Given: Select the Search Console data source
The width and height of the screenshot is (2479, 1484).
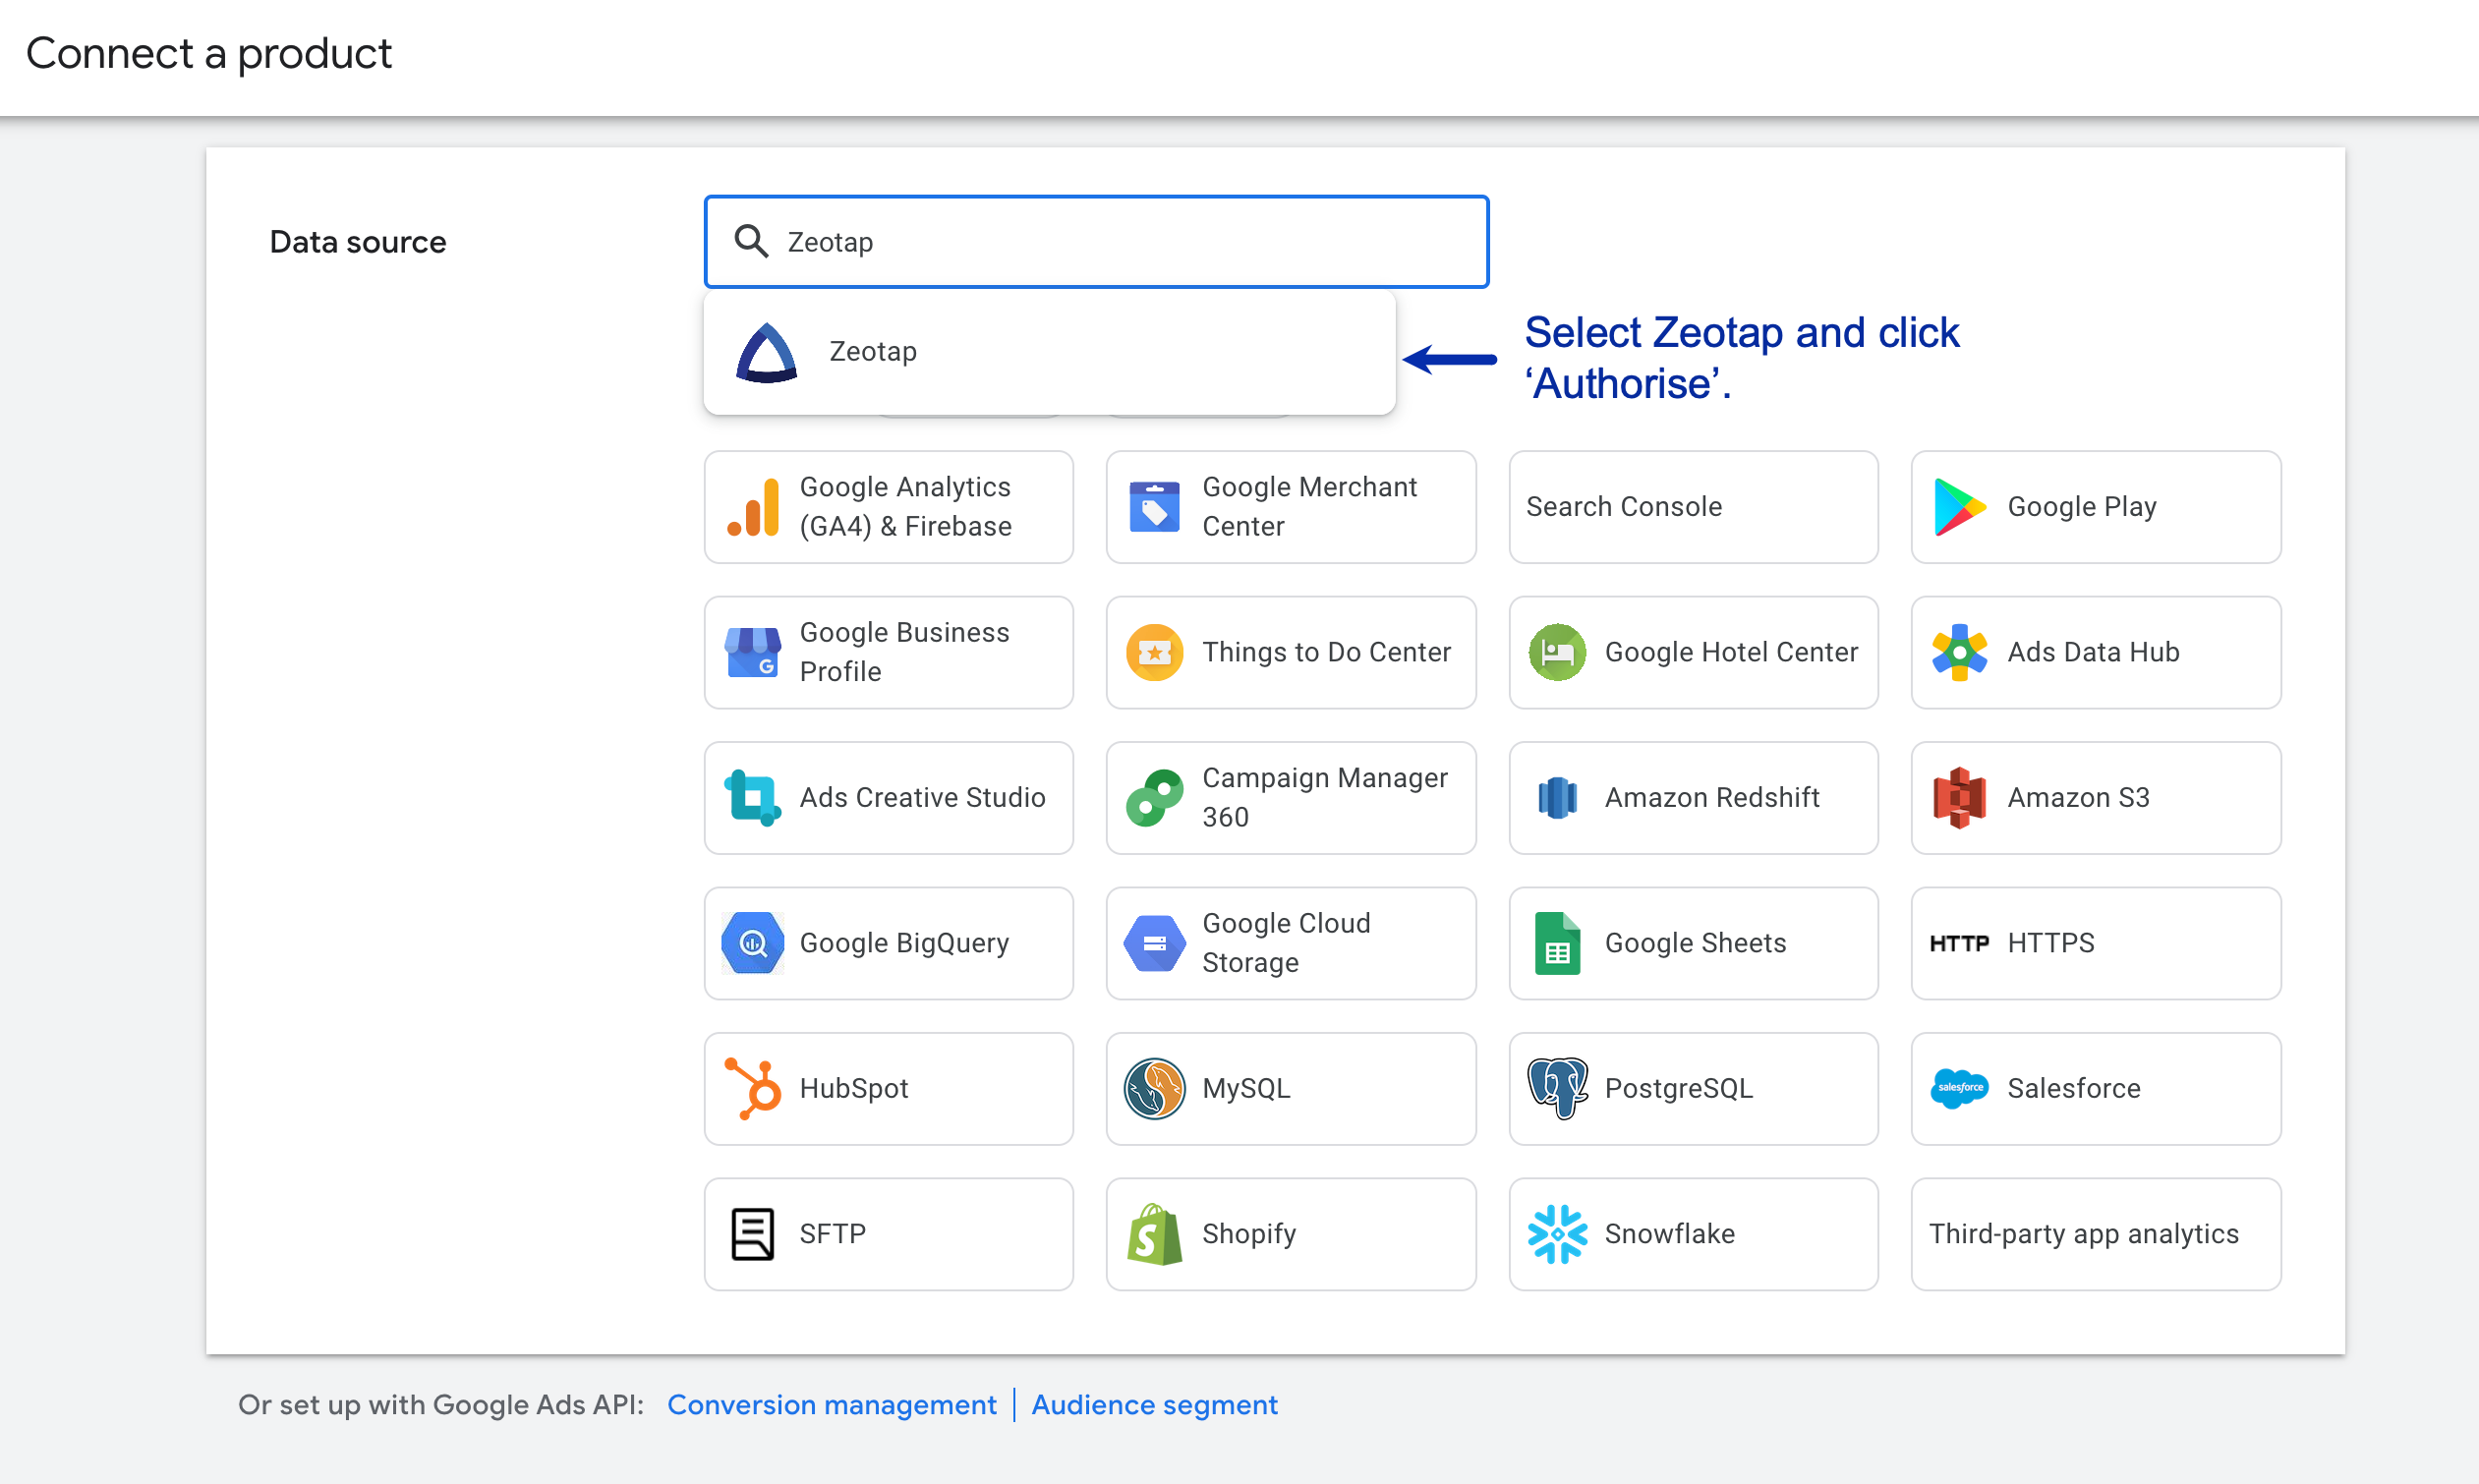Looking at the screenshot, I should [1692, 507].
